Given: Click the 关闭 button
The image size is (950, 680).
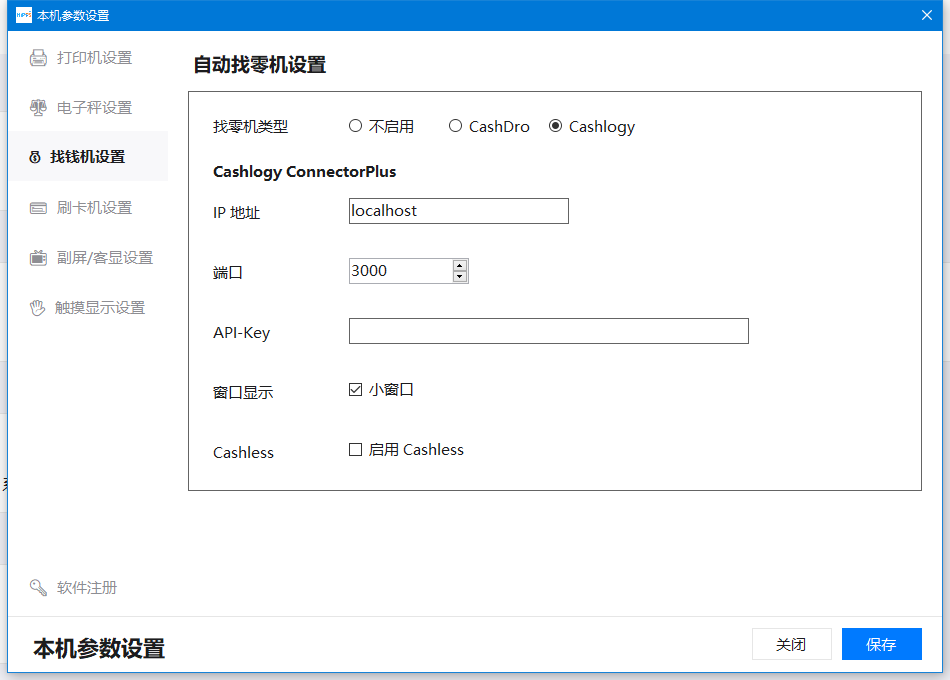Looking at the screenshot, I should click(792, 644).
